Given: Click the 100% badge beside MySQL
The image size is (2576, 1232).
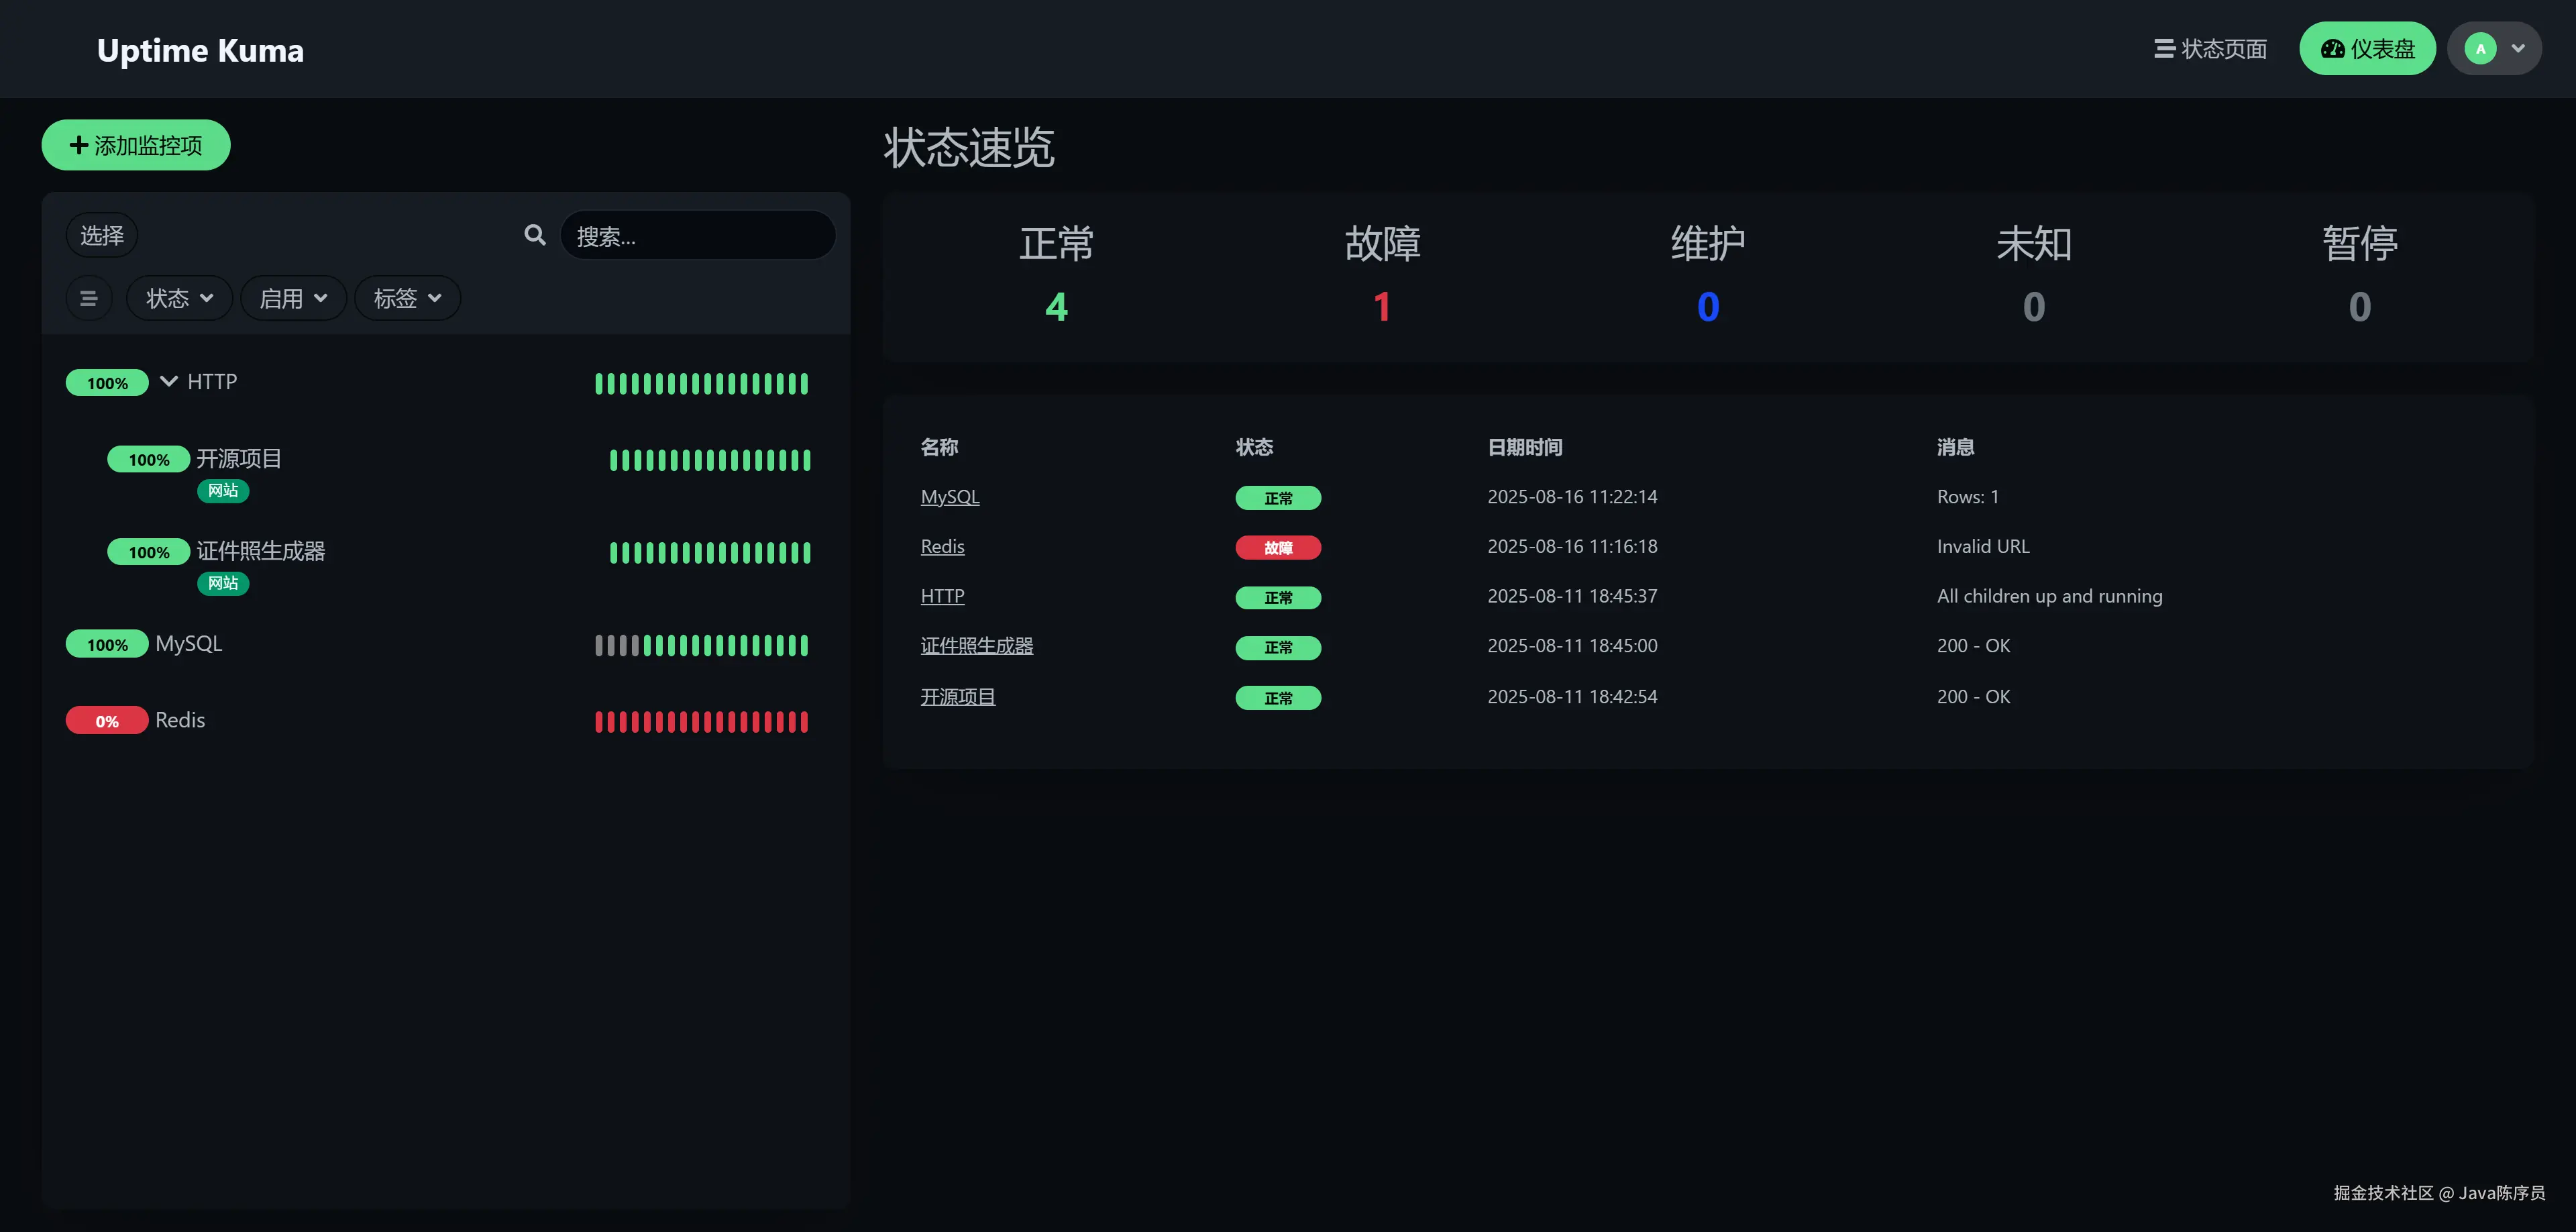Looking at the screenshot, I should click(107, 645).
